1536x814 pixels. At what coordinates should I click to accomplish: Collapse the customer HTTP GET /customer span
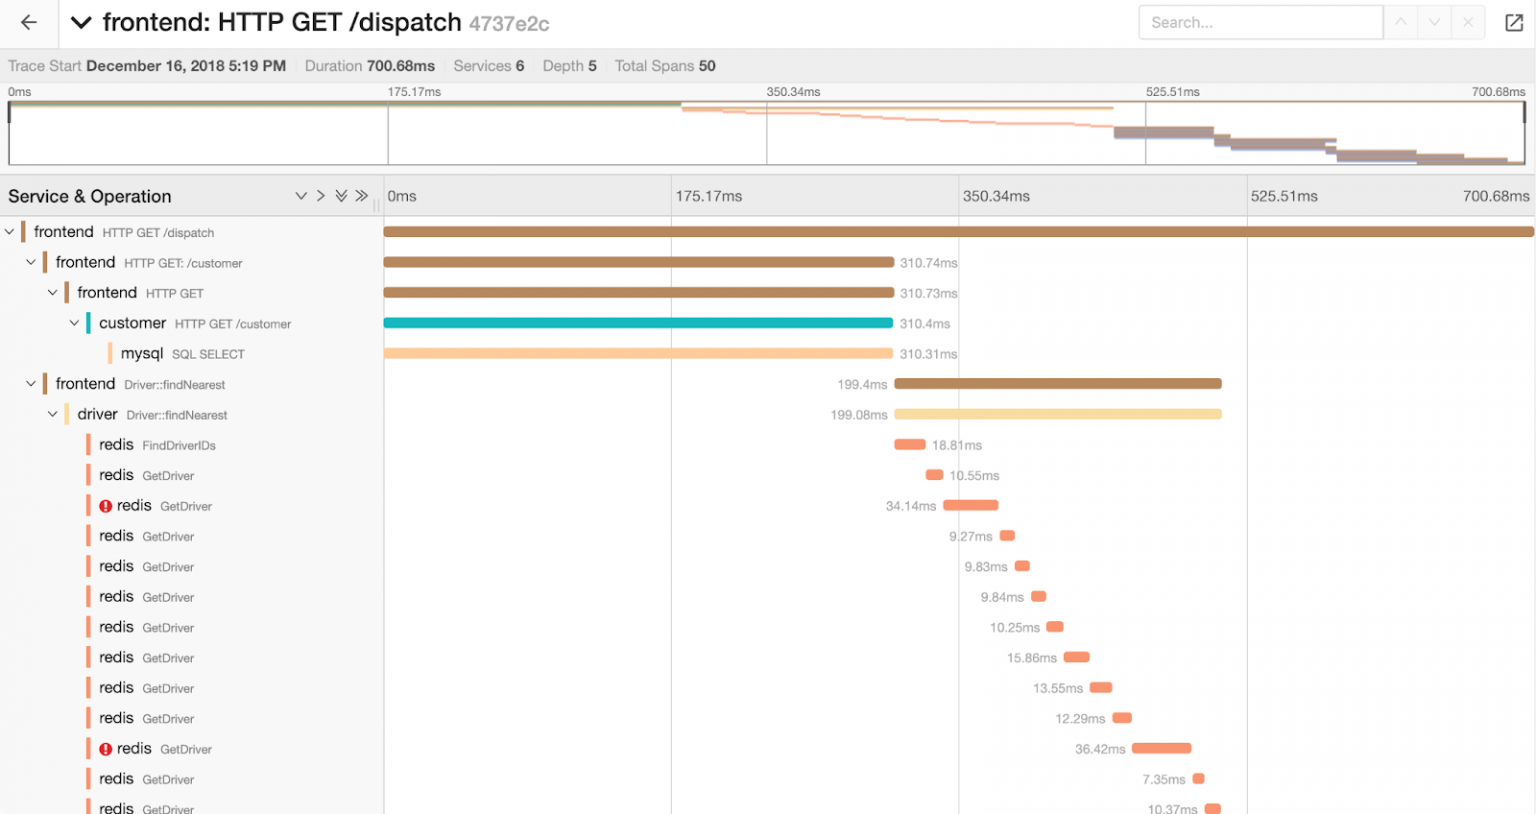74,323
